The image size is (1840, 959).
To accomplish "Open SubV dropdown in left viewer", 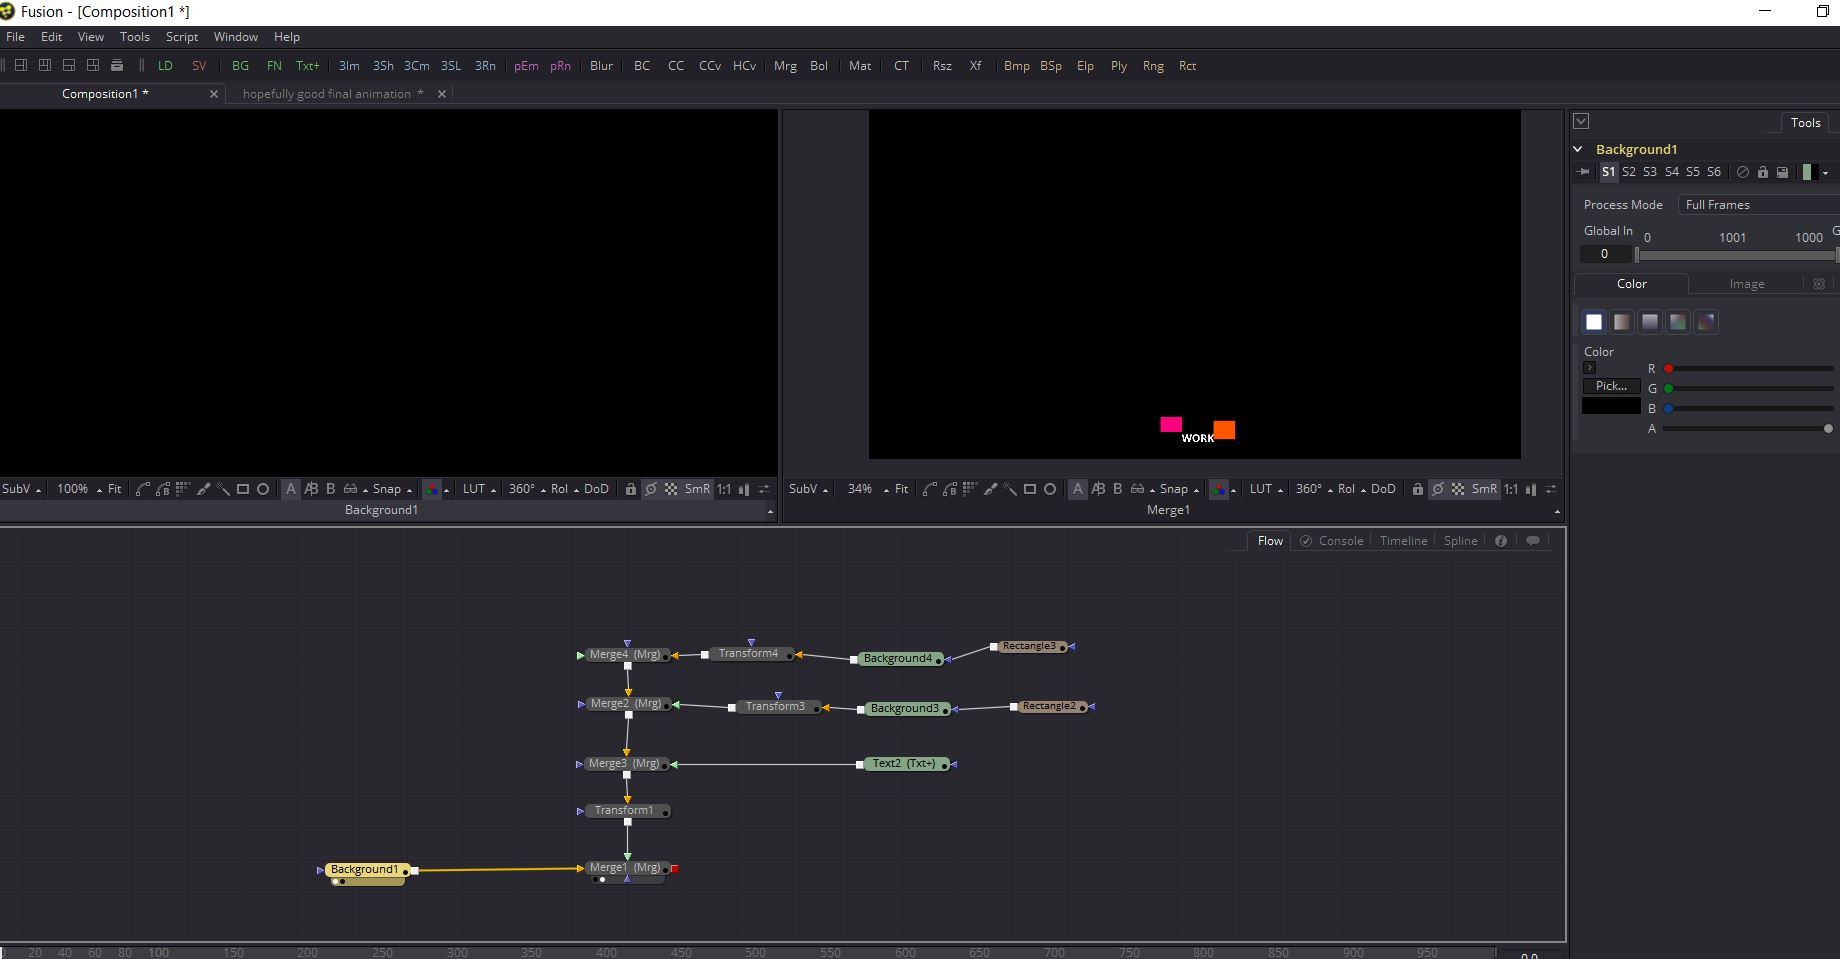I will coord(21,489).
